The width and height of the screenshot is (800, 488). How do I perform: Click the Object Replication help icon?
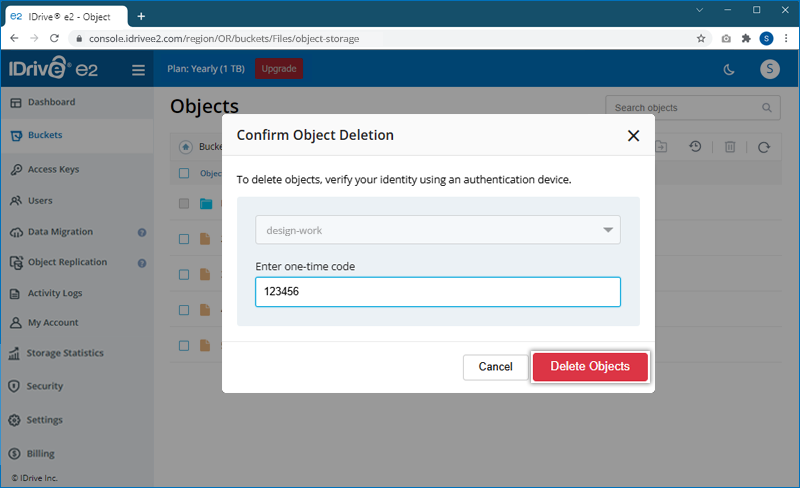pyautogui.click(x=142, y=263)
